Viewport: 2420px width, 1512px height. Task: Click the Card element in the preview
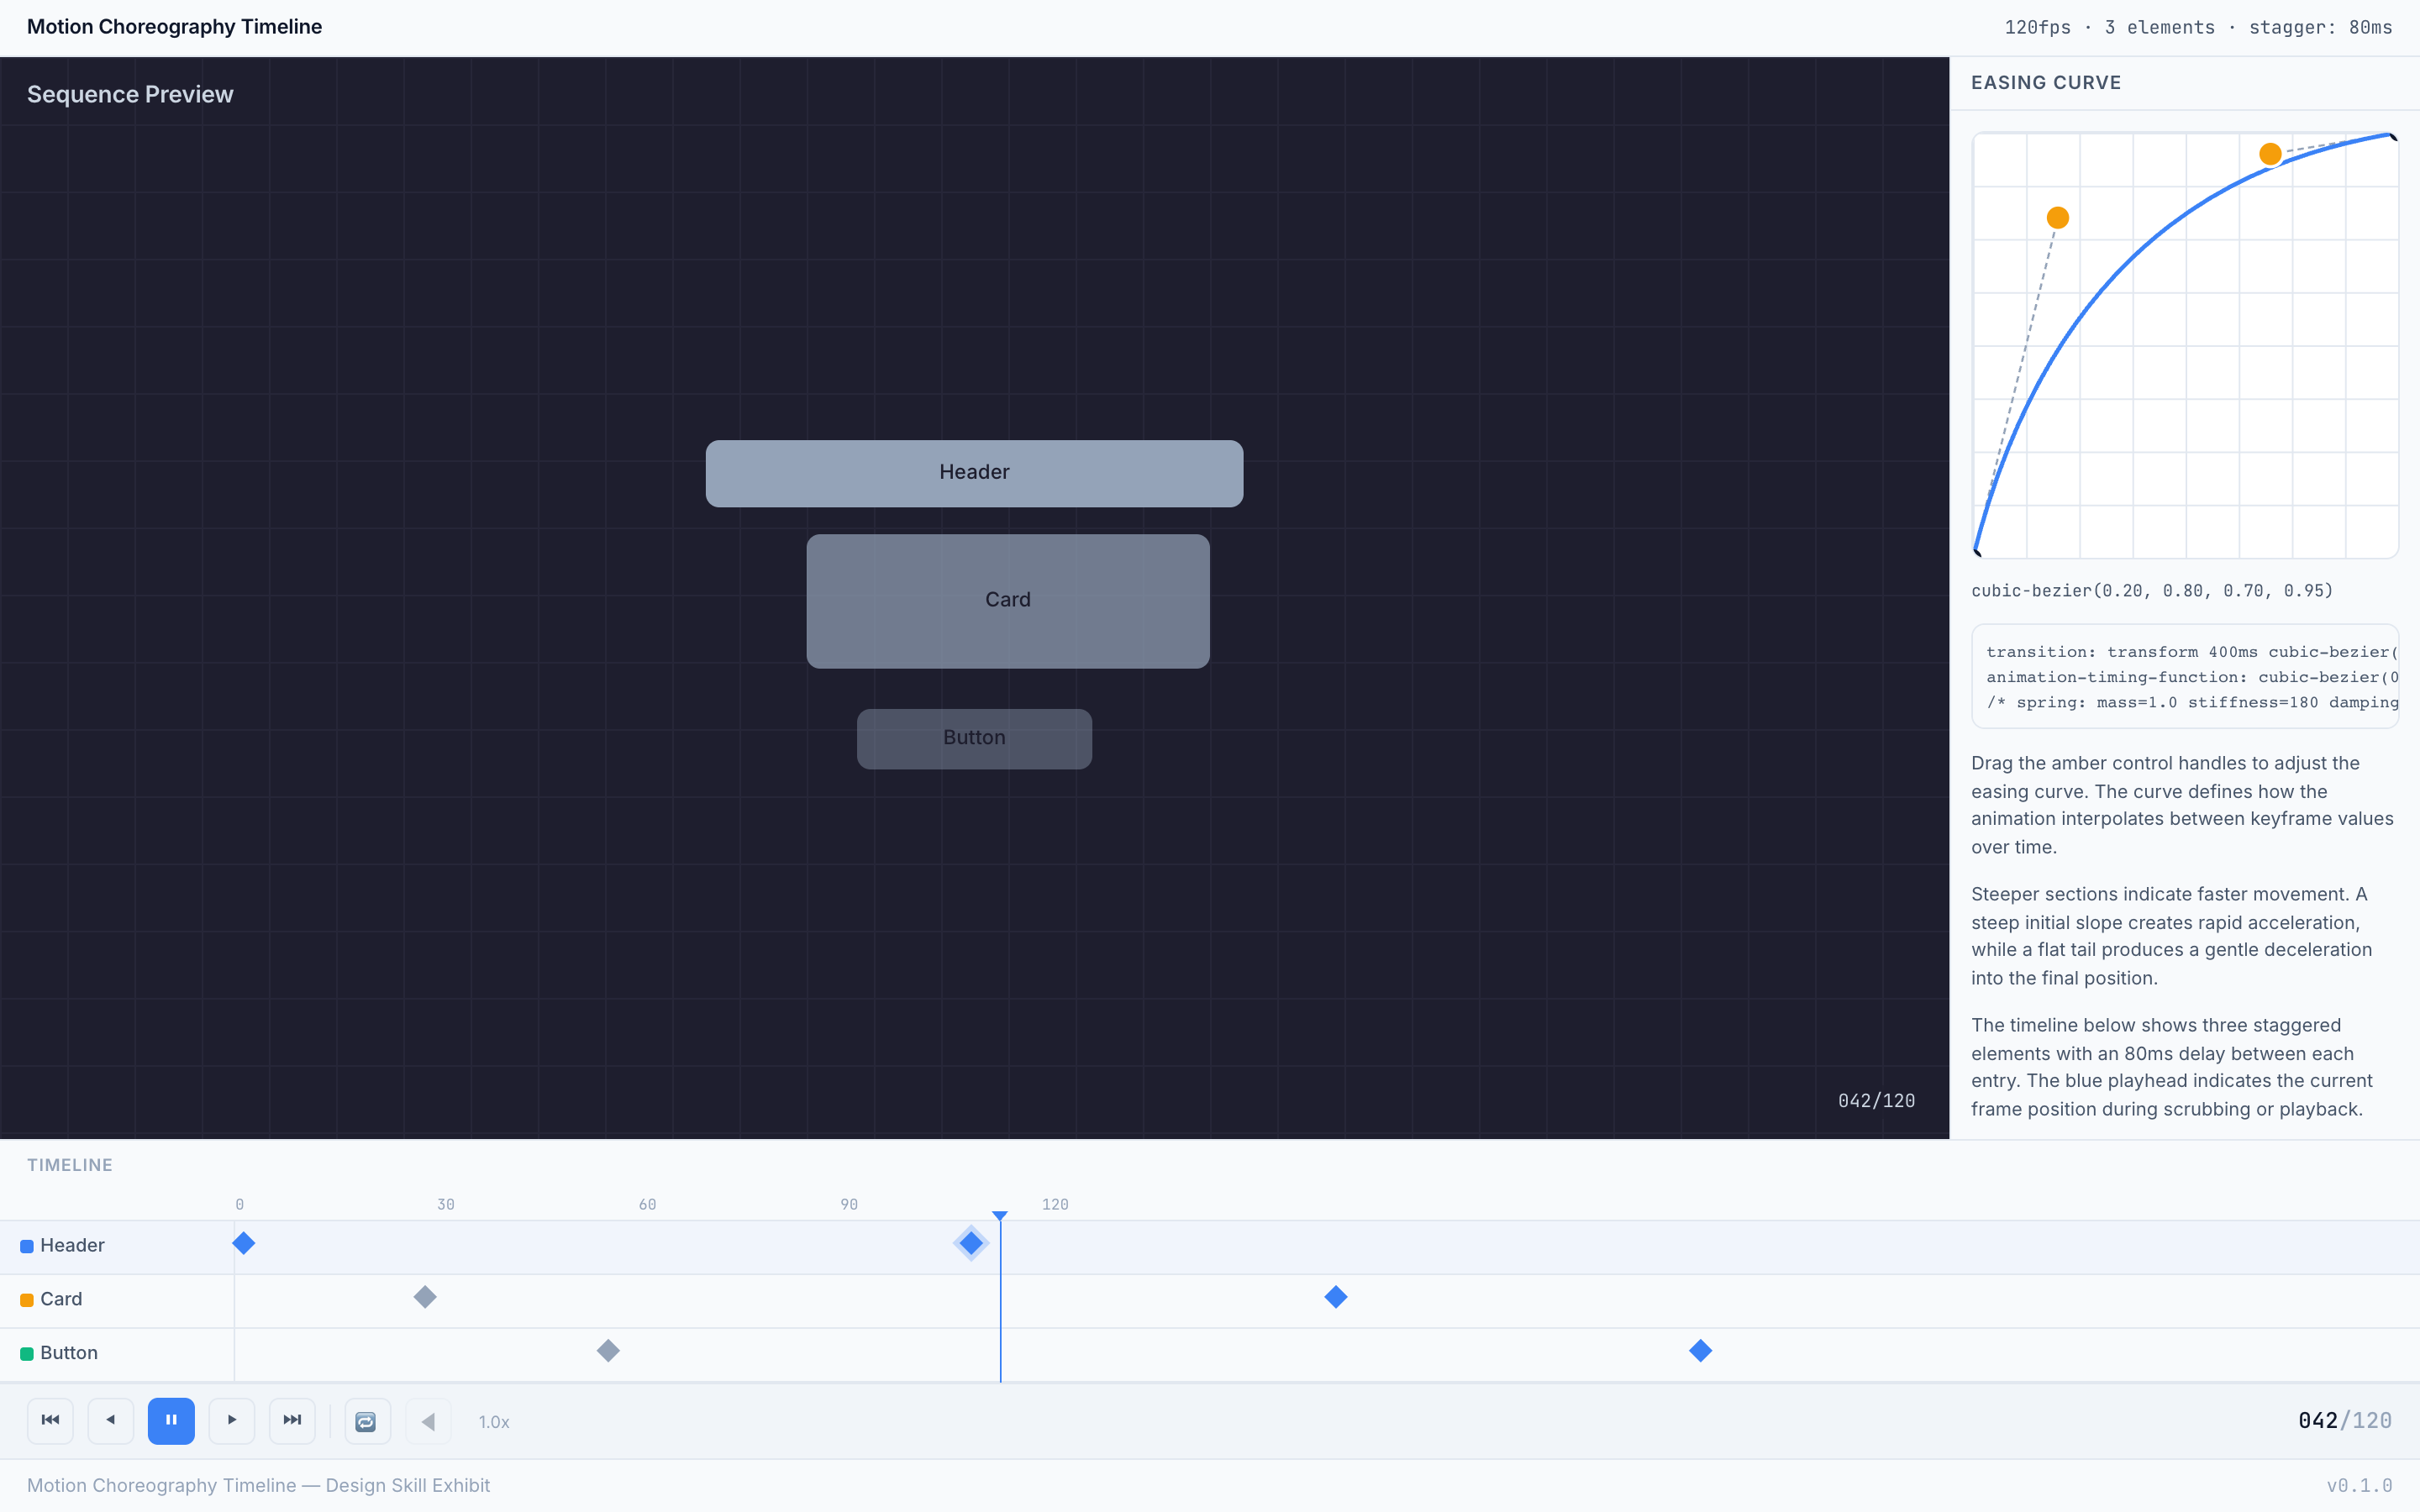coord(1007,600)
